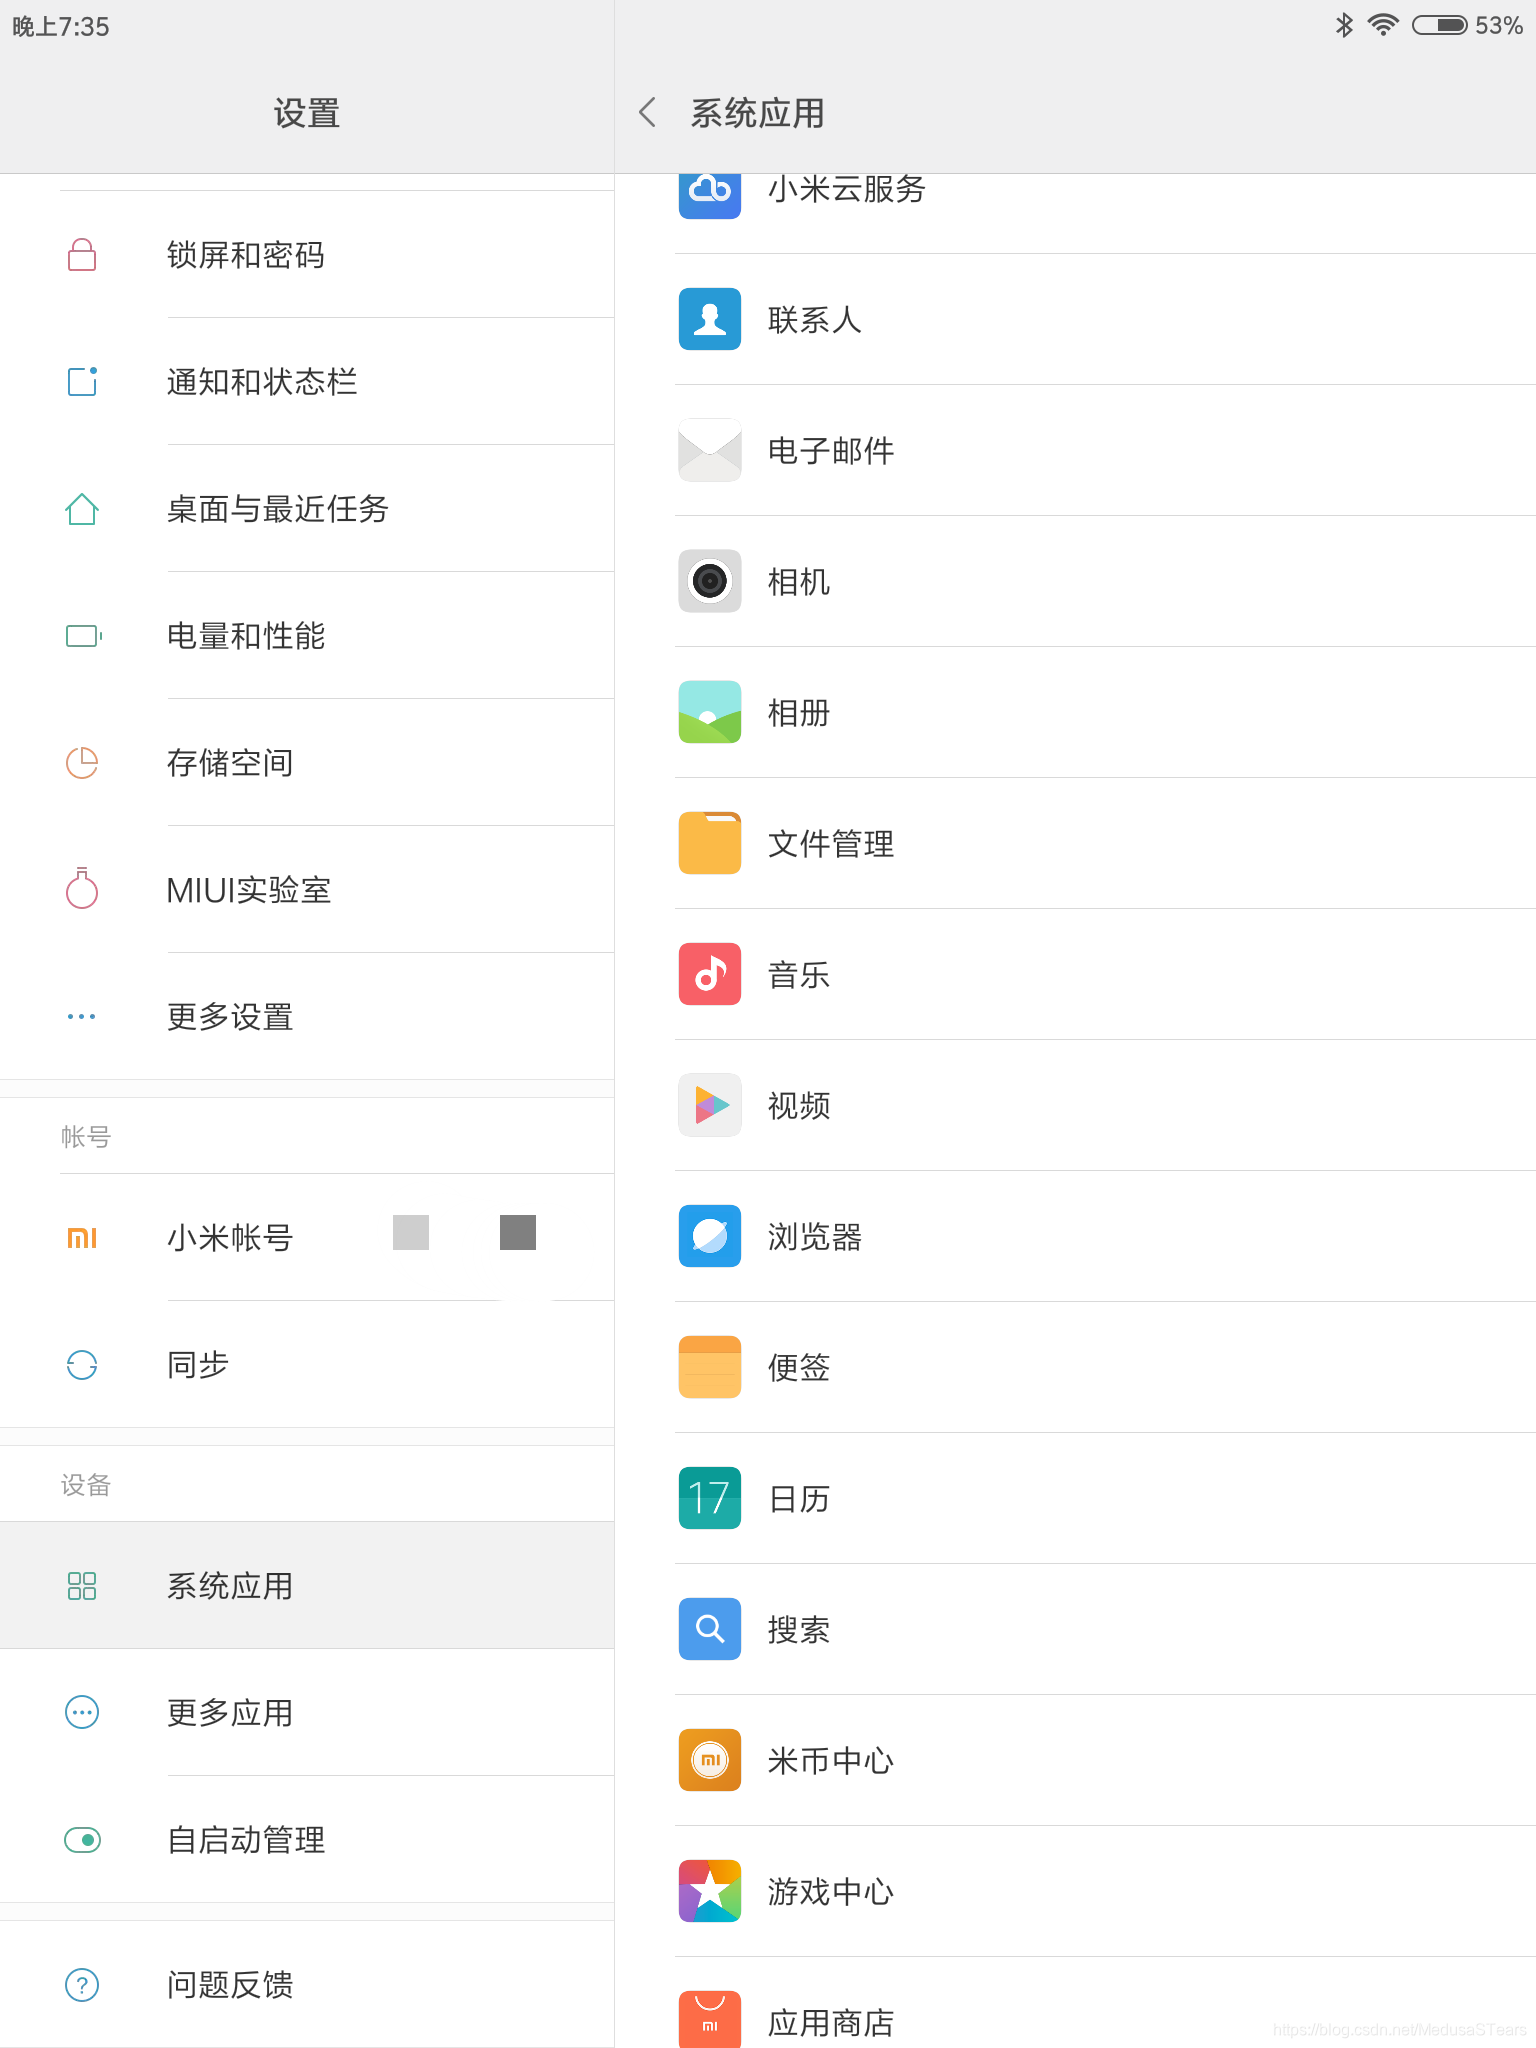Image resolution: width=1536 pixels, height=2048 pixels.
Task: Open 自启动管理 entry
Action: (307, 1840)
